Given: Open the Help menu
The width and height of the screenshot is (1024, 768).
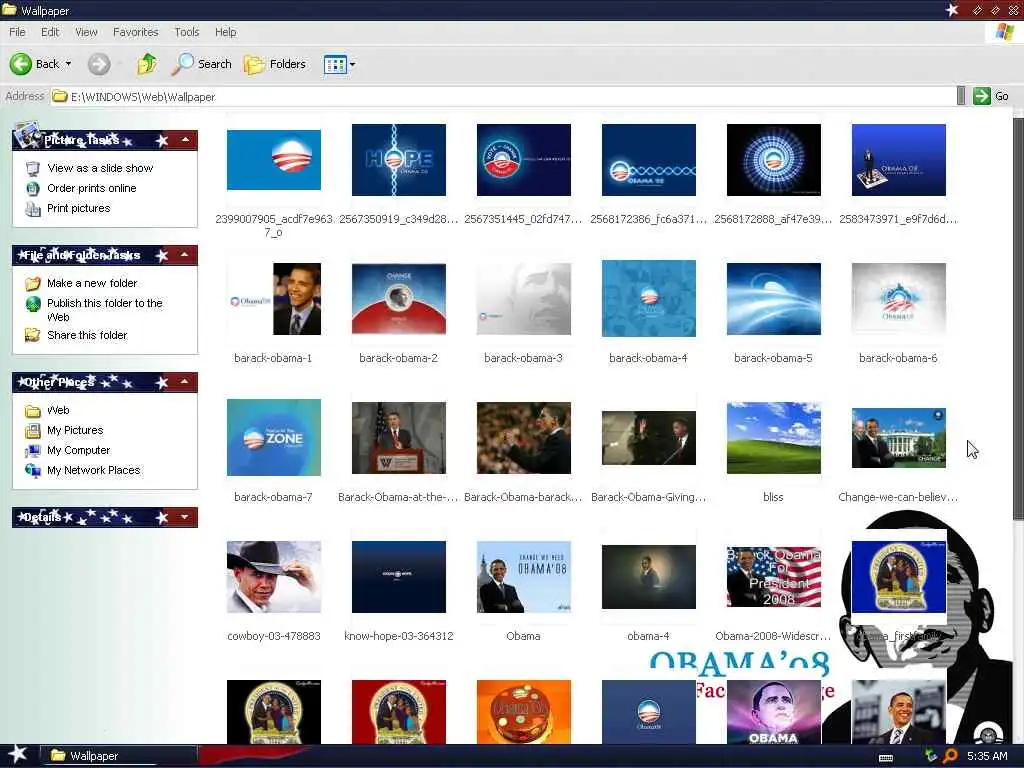Looking at the screenshot, I should [x=226, y=32].
